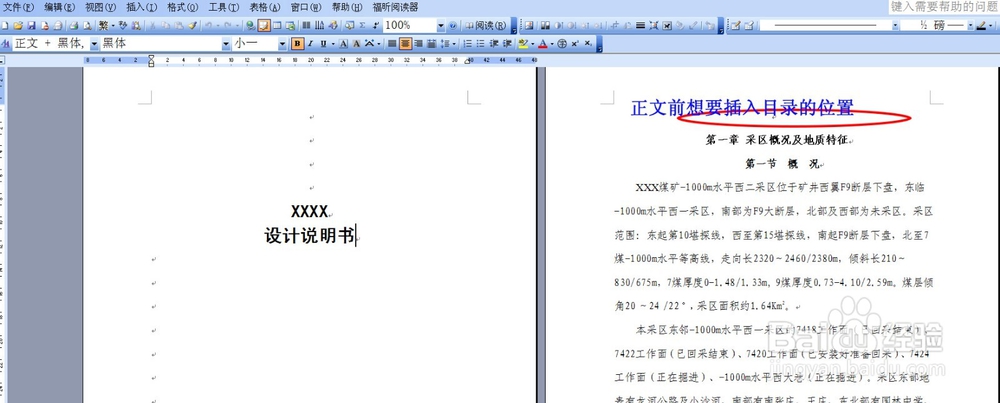This screenshot has height=403, width=1000.
Task: Click the Open folder icon
Action: tap(18, 26)
